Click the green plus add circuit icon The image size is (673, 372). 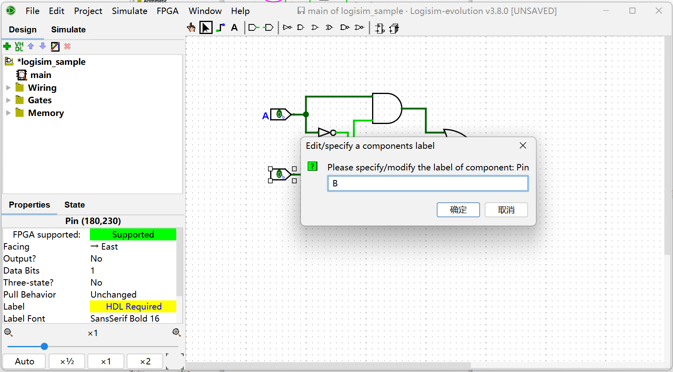point(7,46)
